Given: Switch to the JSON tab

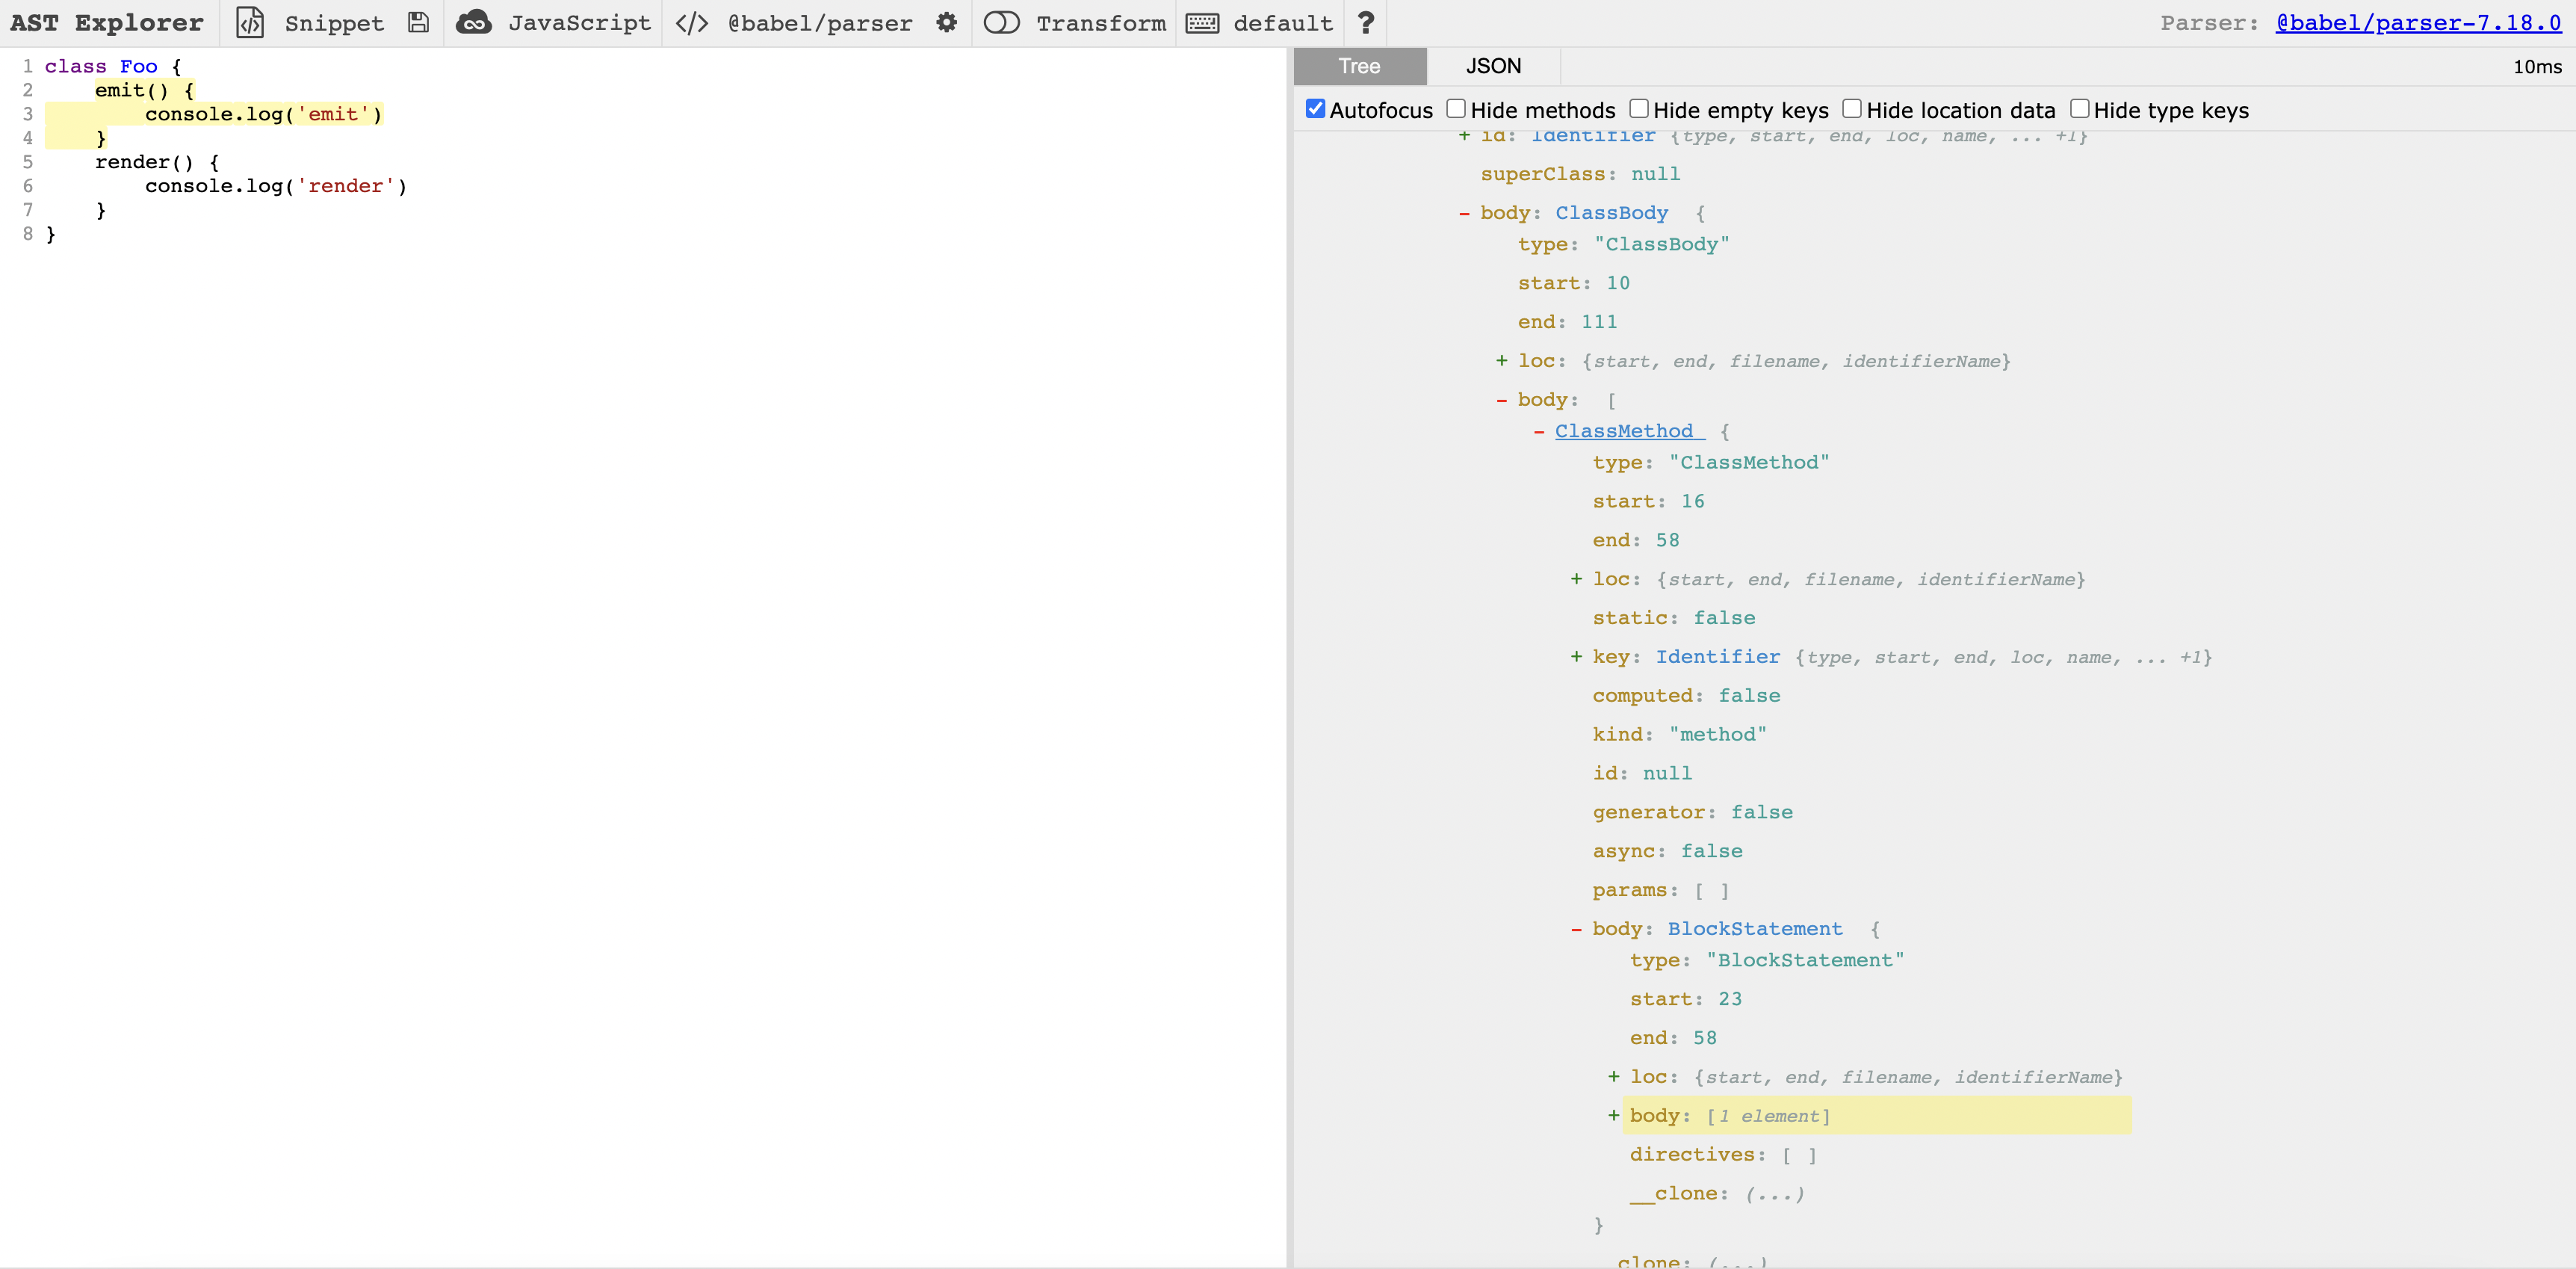Looking at the screenshot, I should (x=1493, y=66).
